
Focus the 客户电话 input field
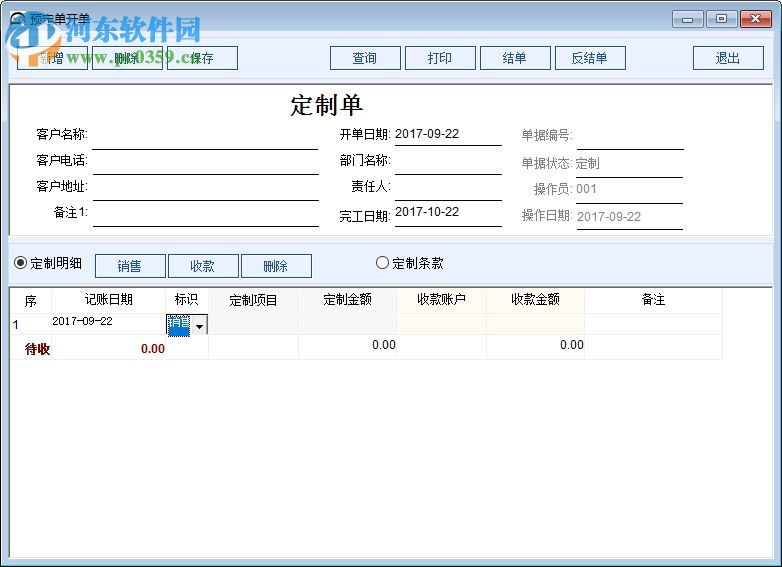coord(205,163)
